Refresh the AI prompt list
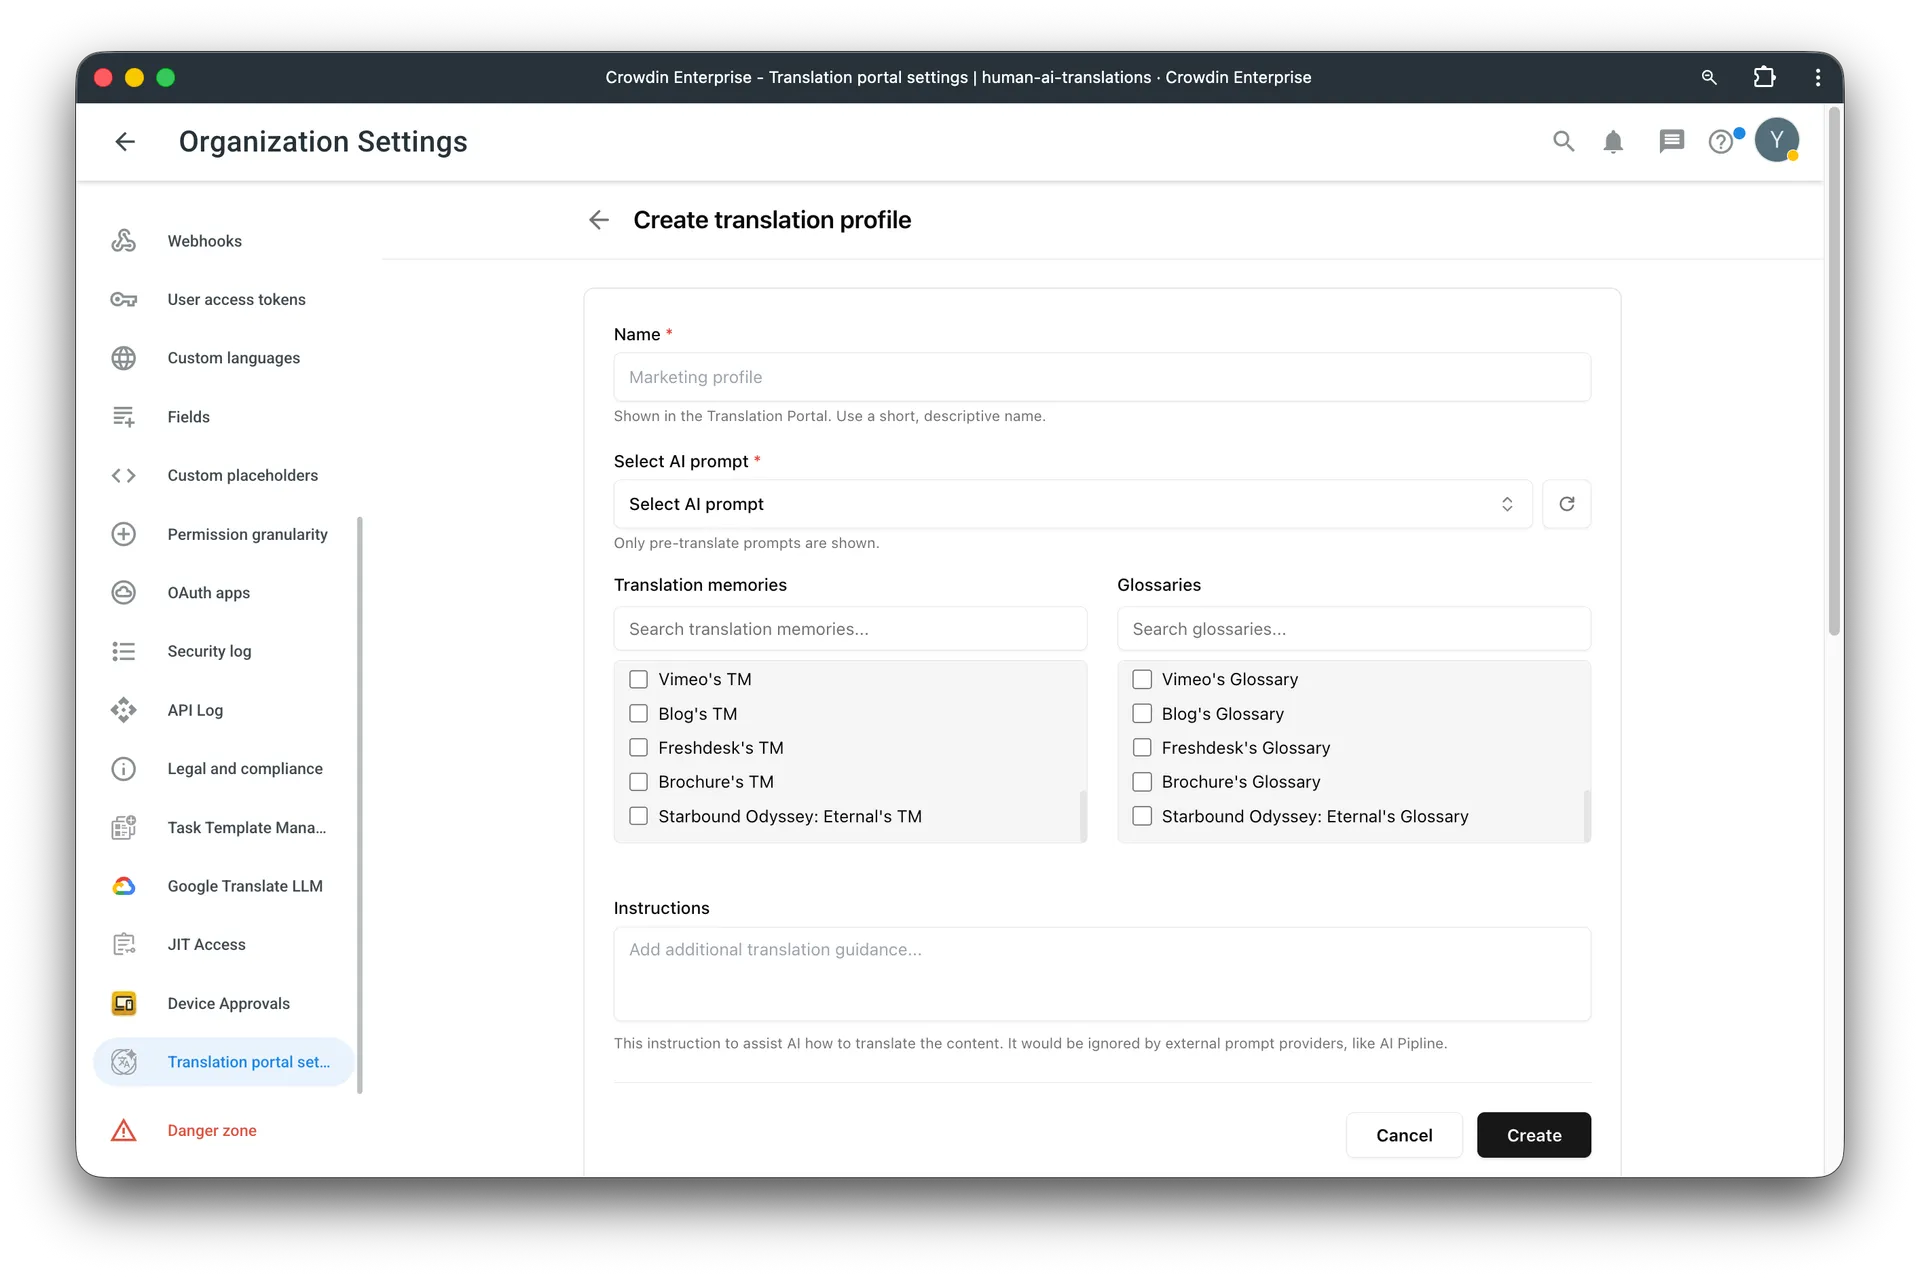 point(1566,504)
